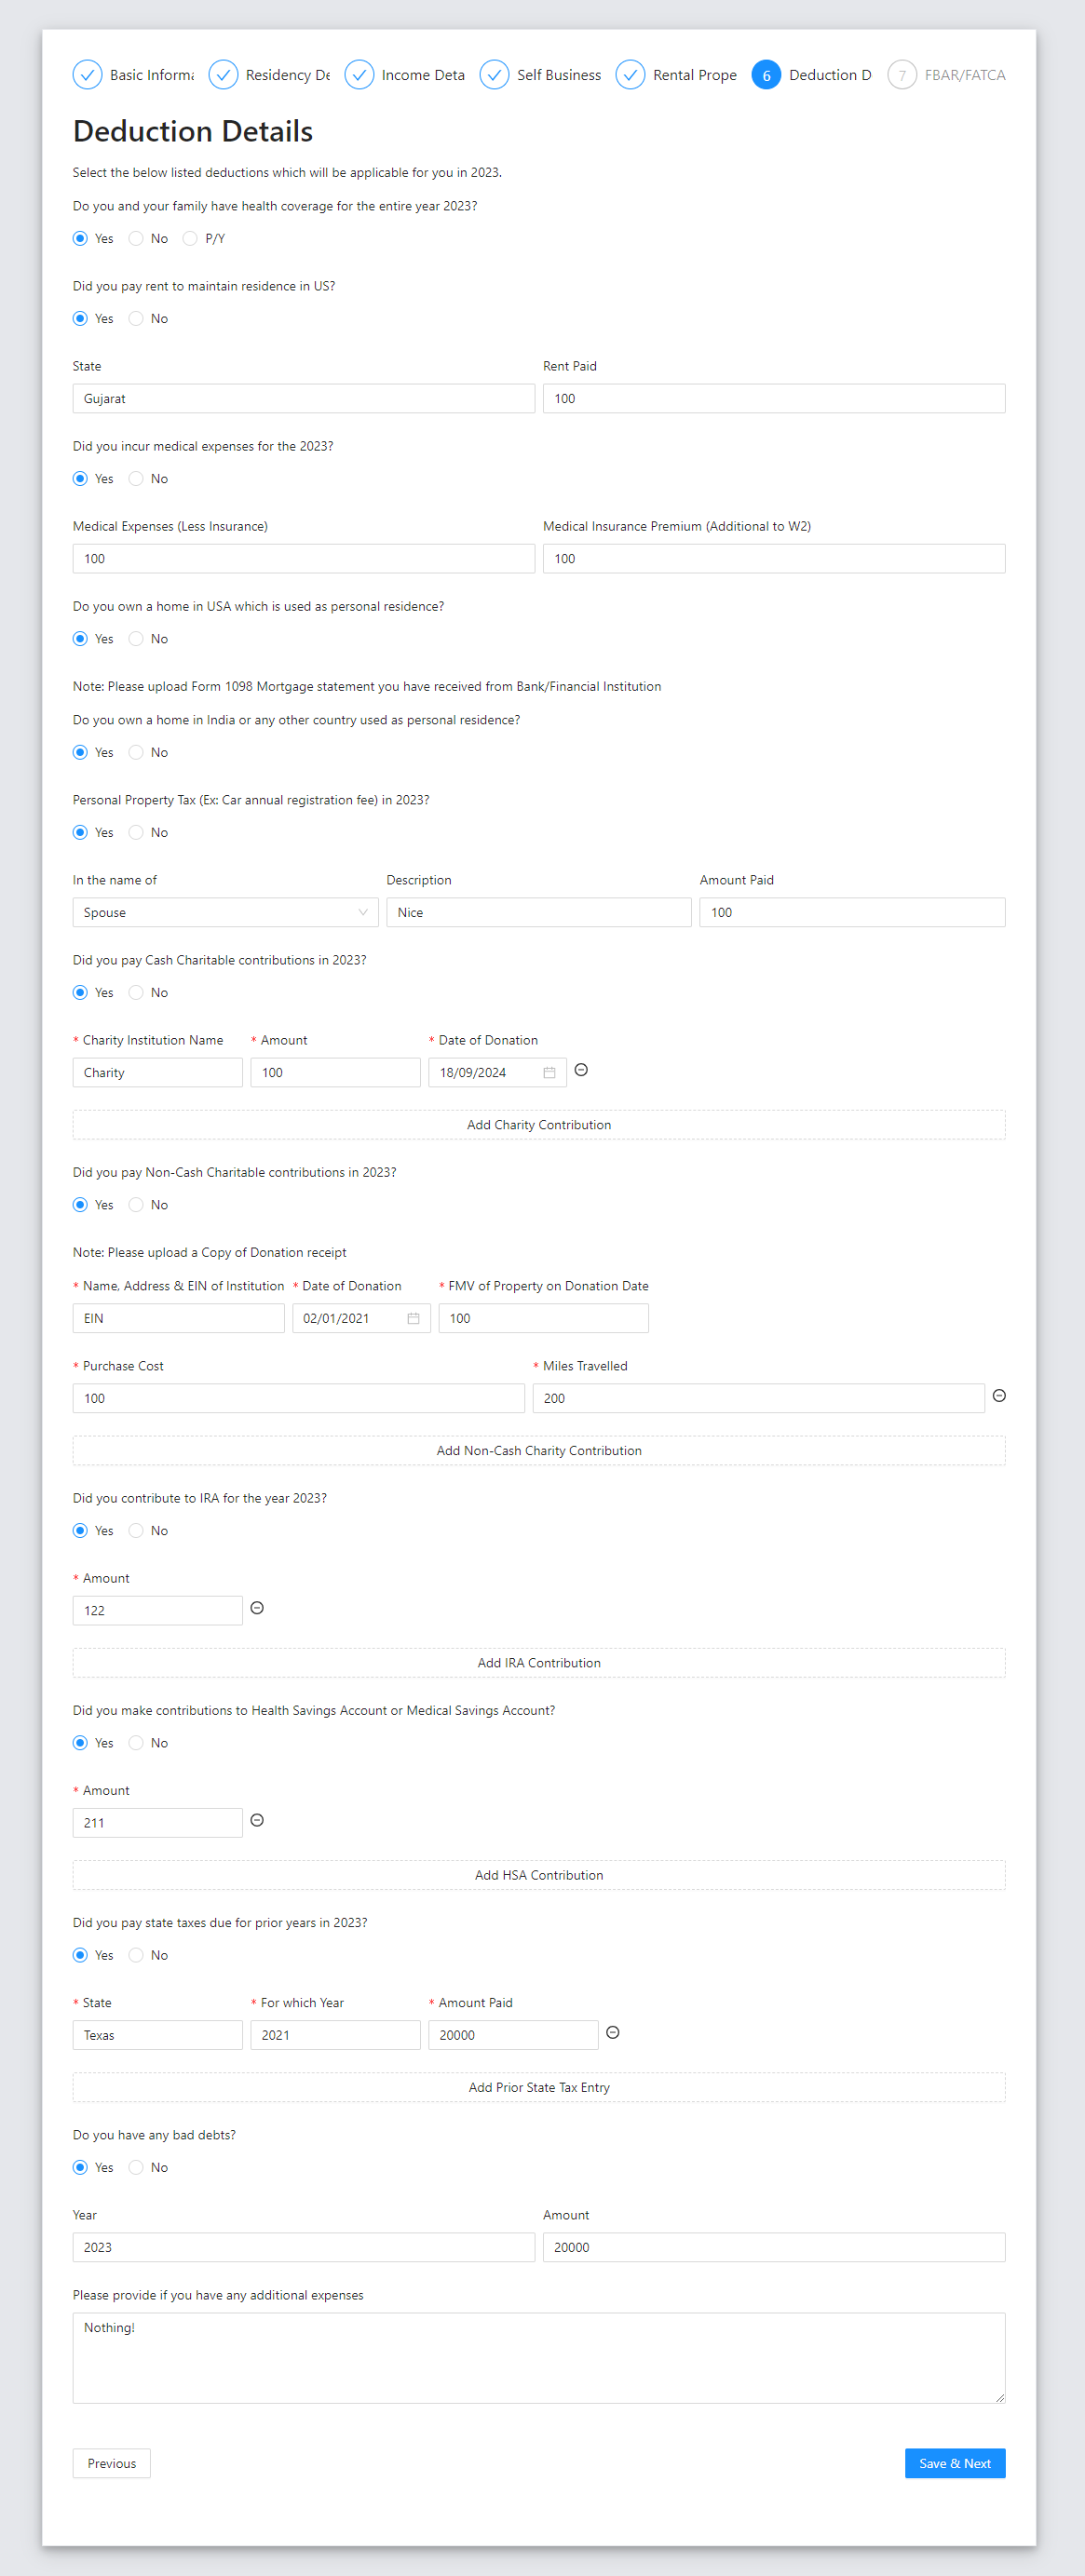The height and width of the screenshot is (2576, 1085).
Task: Select No for medical expenses incurred
Action: click(136, 478)
